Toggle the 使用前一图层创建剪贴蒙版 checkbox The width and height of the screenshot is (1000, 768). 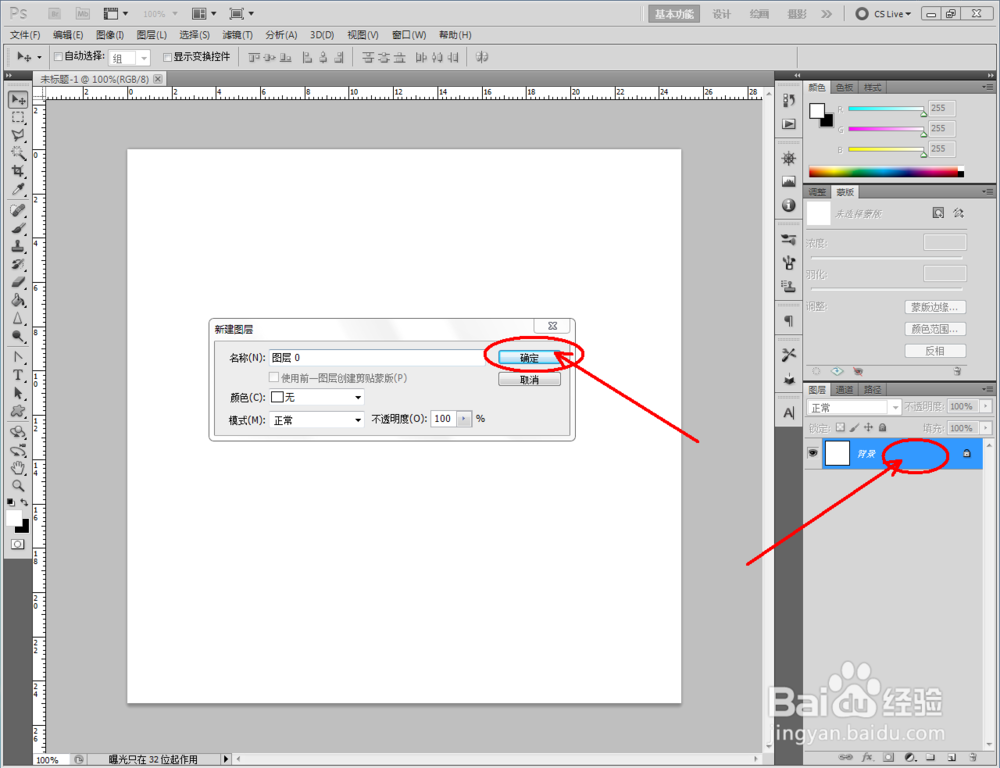(275, 376)
